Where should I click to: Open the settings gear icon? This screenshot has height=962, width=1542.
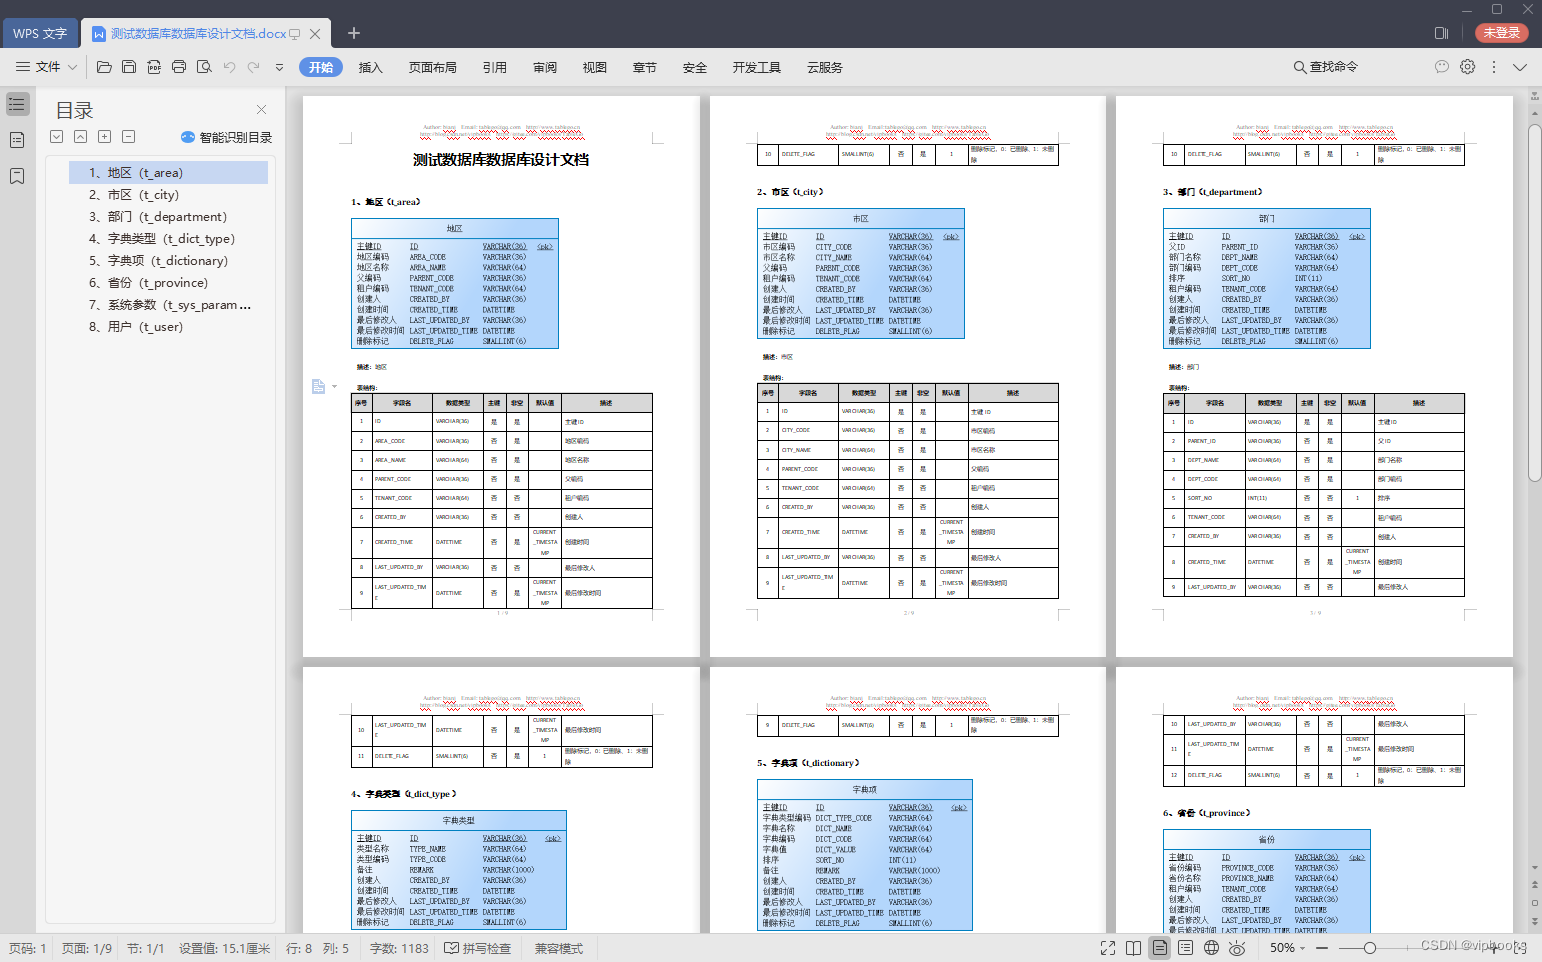pos(1468,67)
